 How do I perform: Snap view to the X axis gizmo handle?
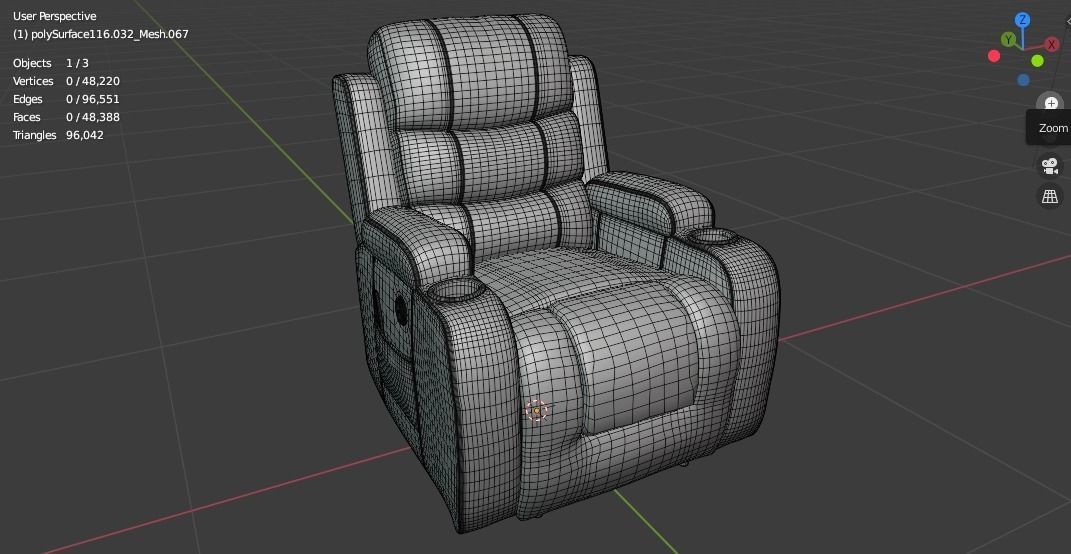point(1051,44)
